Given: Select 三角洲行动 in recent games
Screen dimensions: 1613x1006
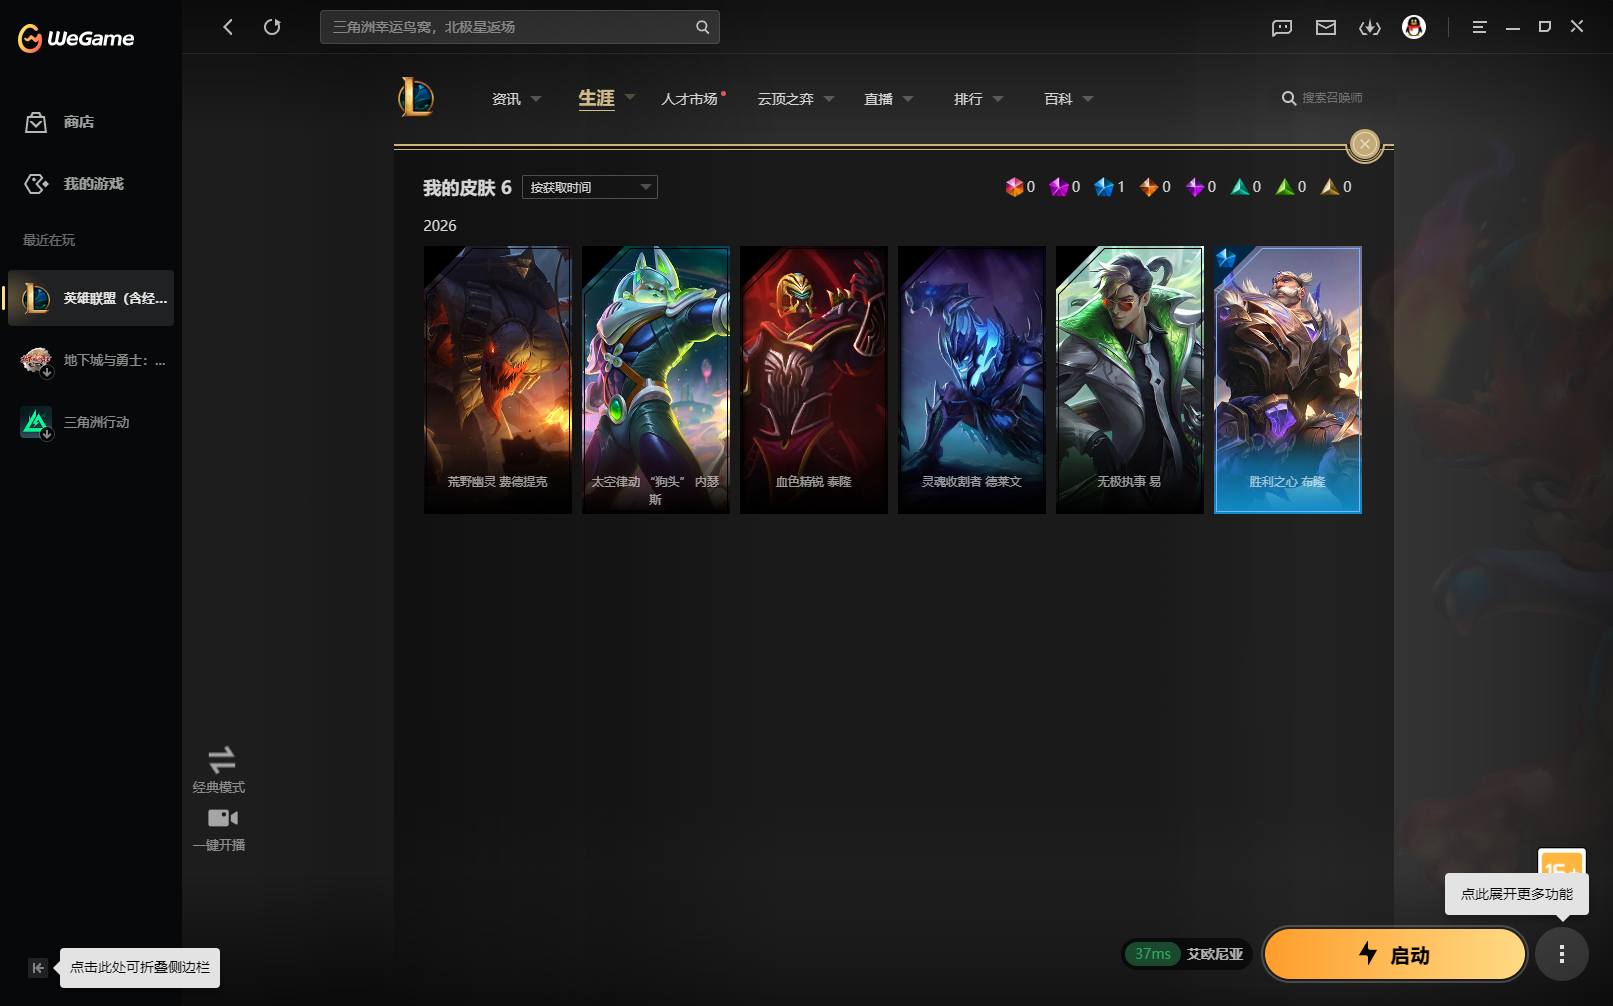Looking at the screenshot, I should pos(91,422).
